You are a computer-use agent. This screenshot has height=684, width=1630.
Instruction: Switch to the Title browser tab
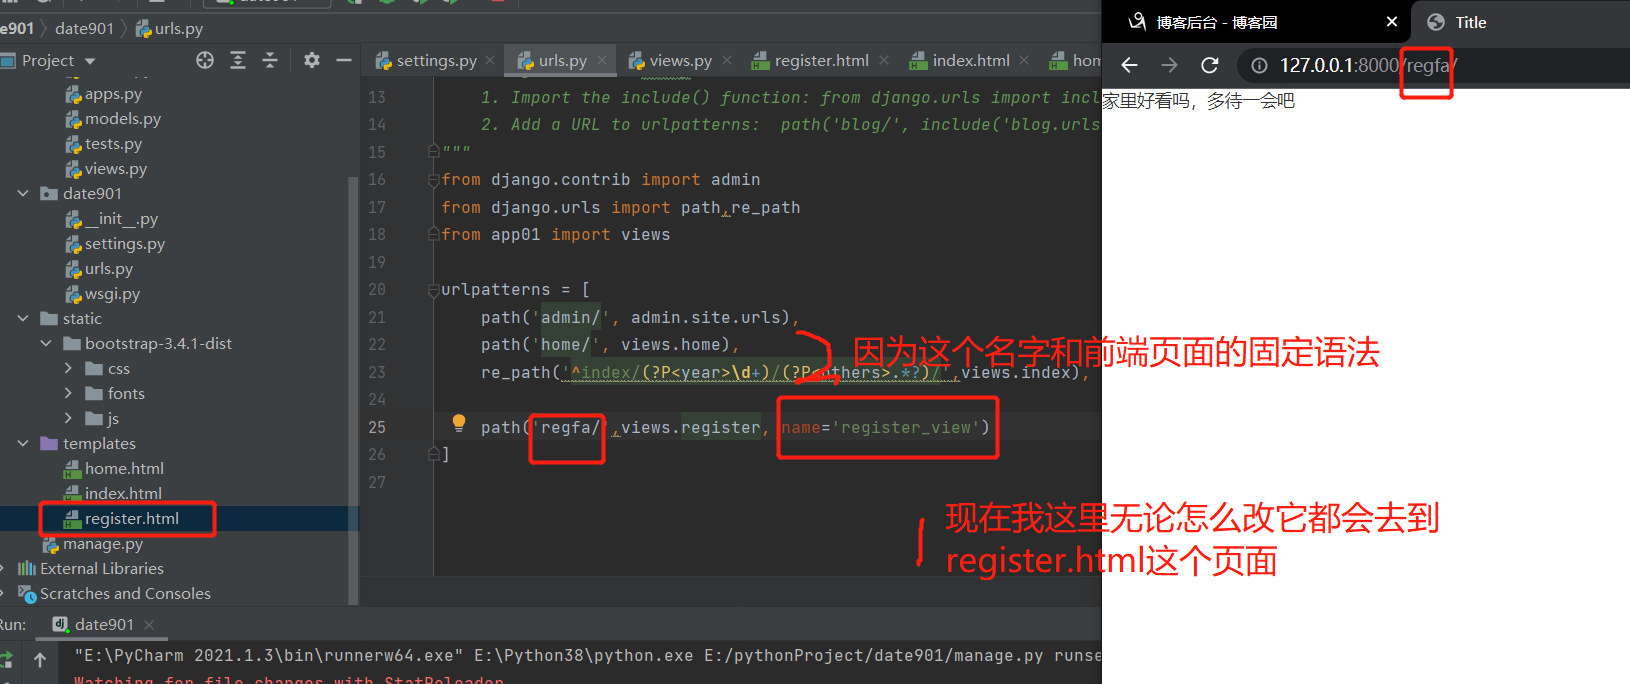(x=1470, y=22)
